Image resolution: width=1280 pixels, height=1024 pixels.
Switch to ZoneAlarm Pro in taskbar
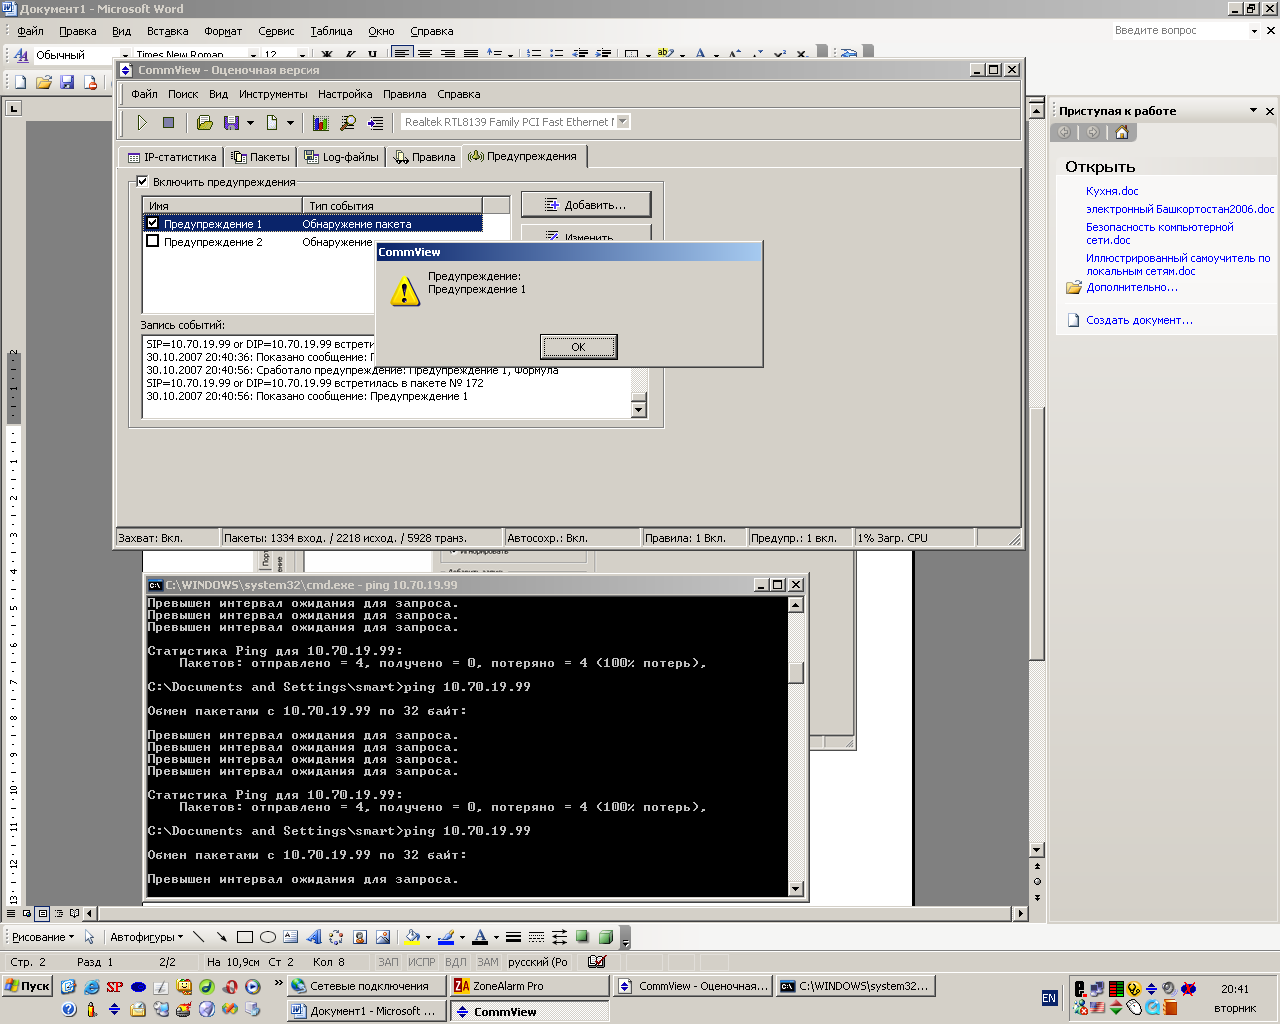click(528, 986)
